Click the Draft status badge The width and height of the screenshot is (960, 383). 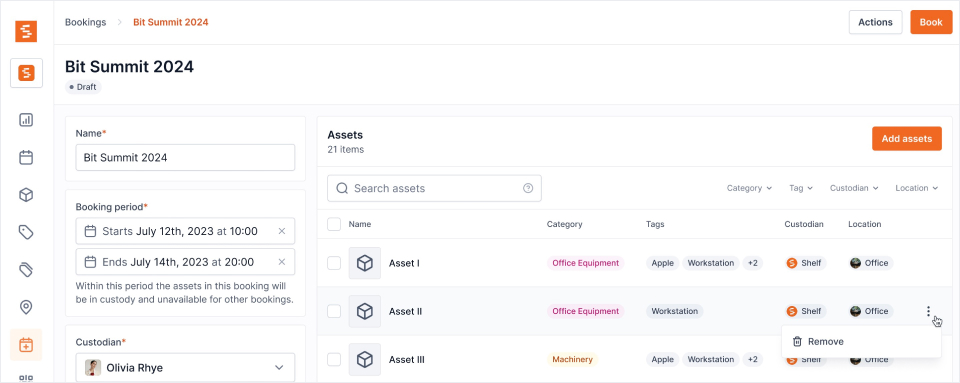(x=83, y=87)
